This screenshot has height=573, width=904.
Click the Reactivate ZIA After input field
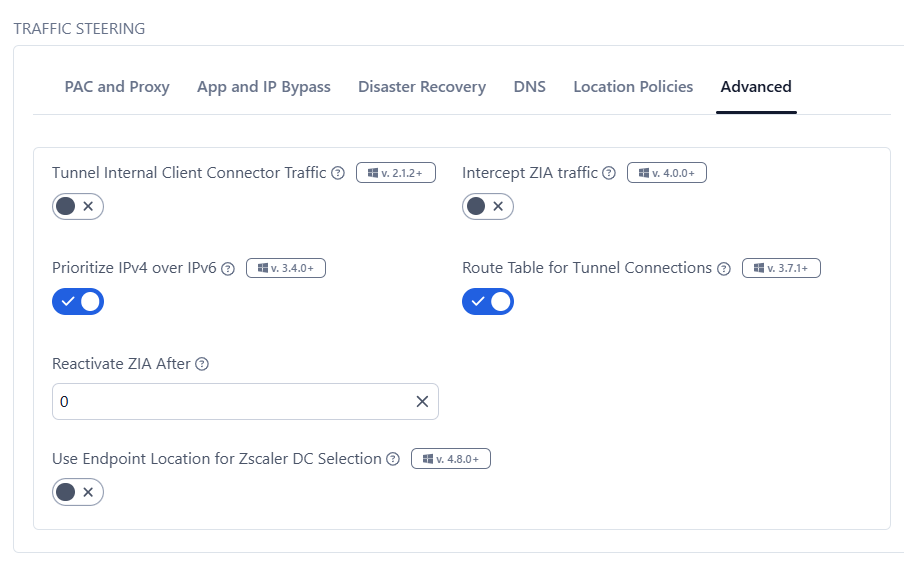click(x=230, y=401)
